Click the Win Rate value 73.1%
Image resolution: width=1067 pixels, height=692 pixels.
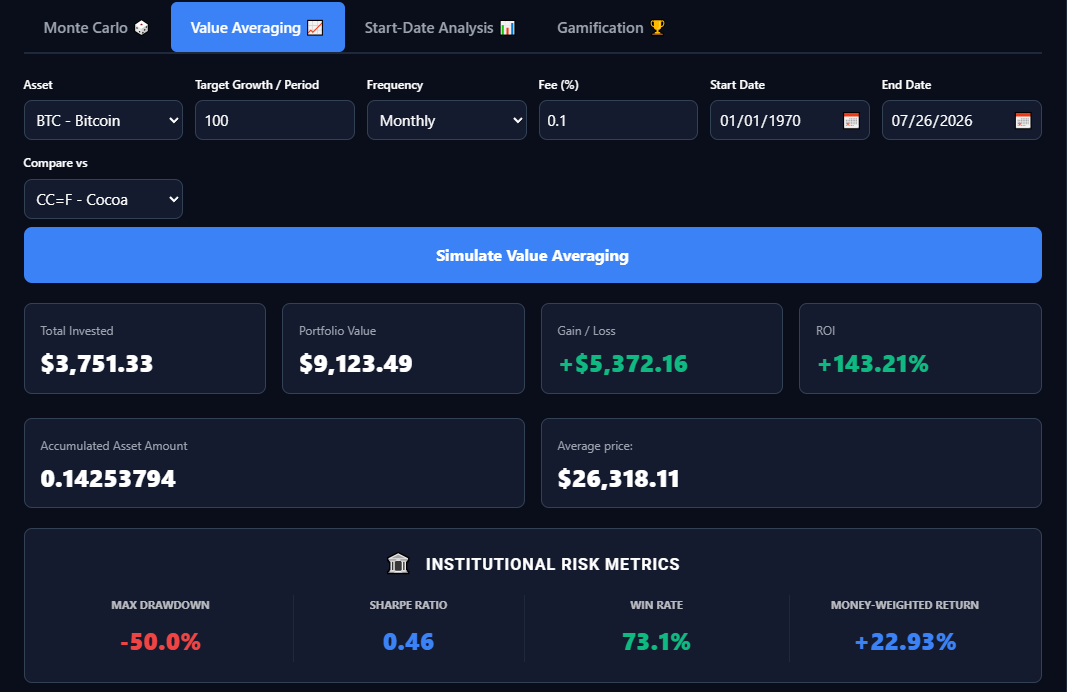[x=657, y=641]
